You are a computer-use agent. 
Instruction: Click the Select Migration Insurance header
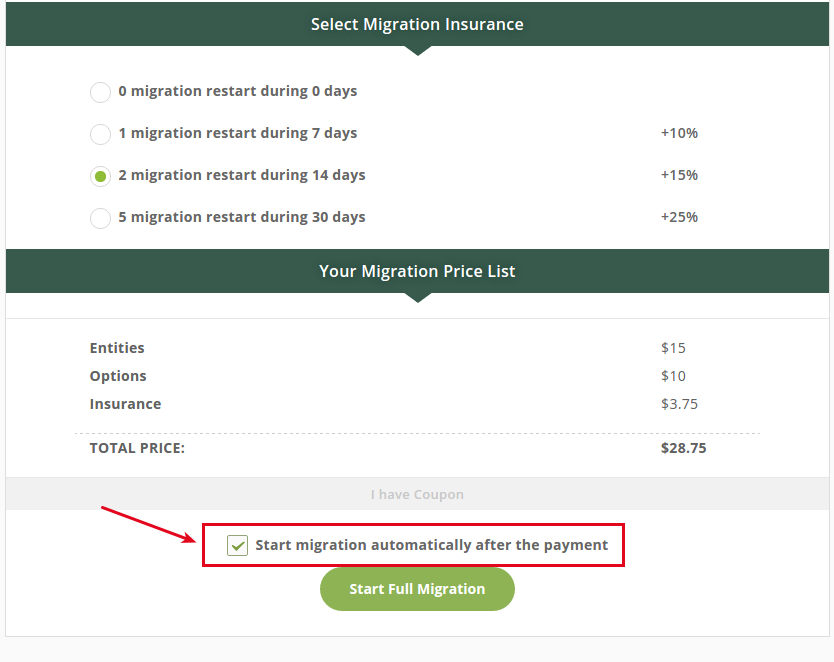coord(417,24)
